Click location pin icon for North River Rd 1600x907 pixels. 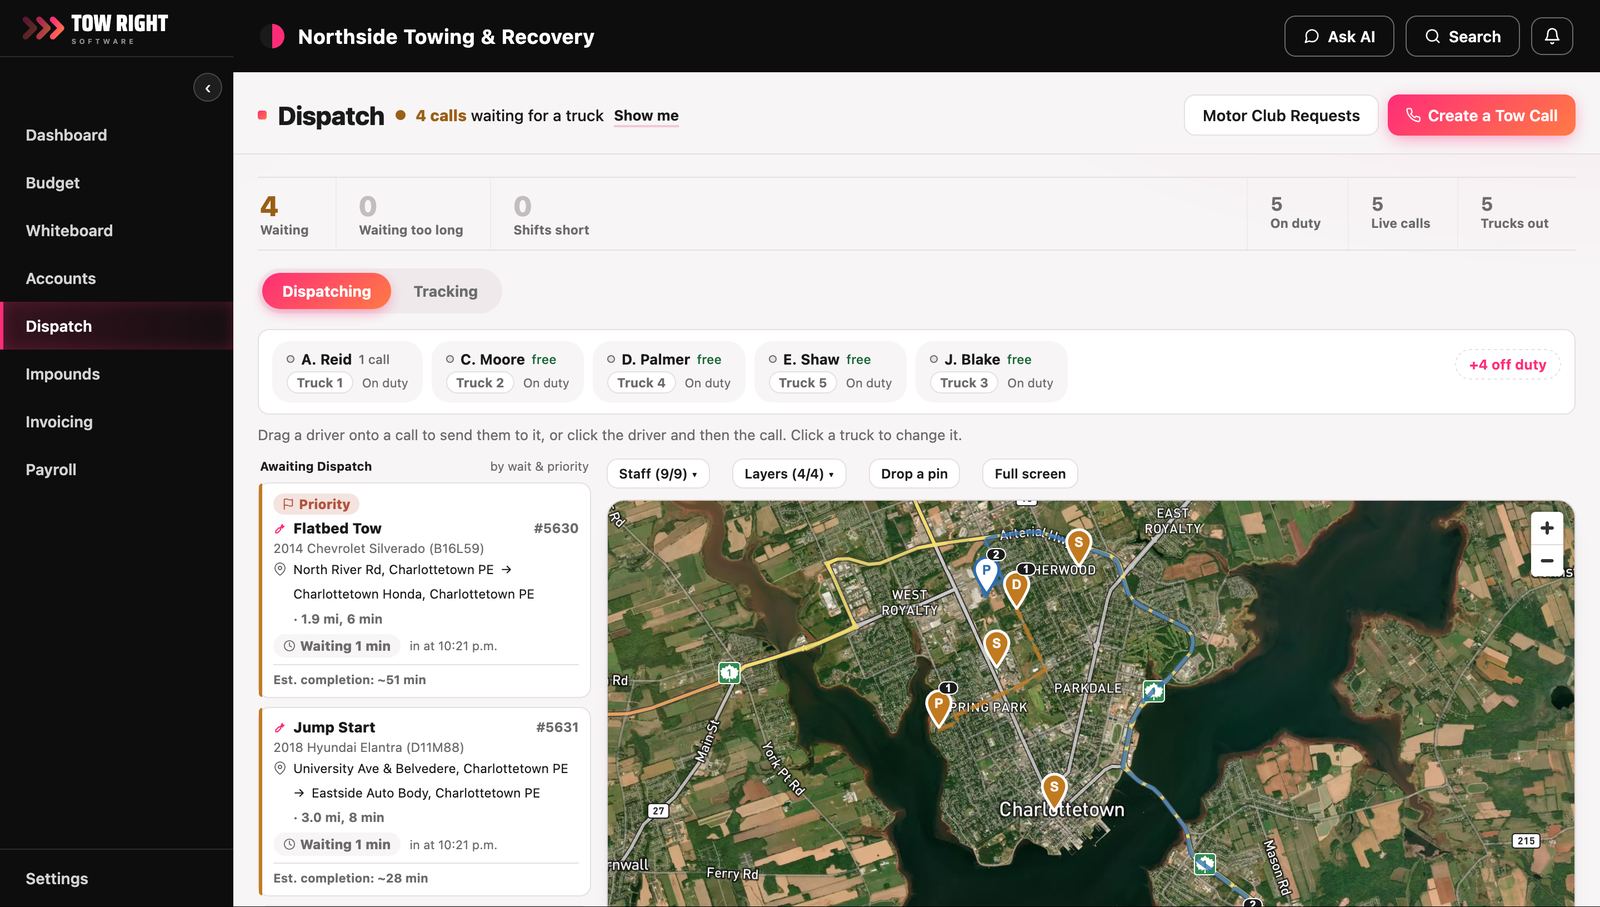280,569
